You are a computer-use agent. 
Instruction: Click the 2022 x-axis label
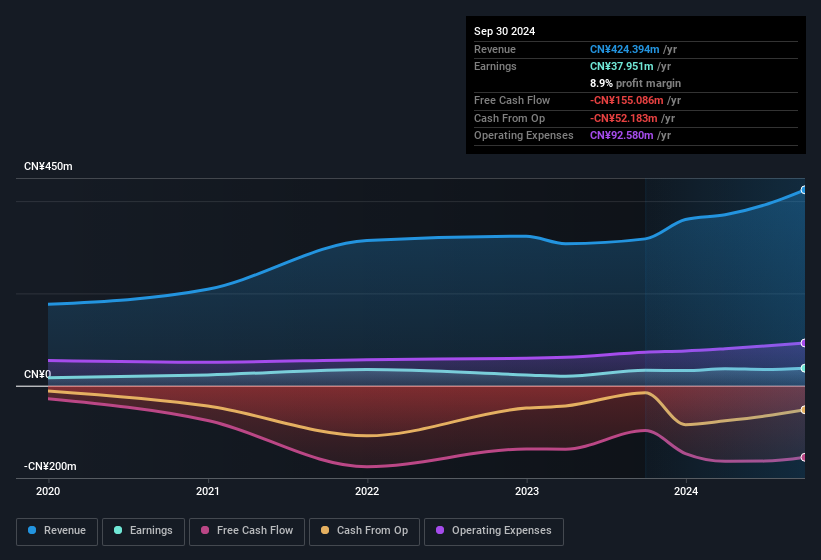367,491
